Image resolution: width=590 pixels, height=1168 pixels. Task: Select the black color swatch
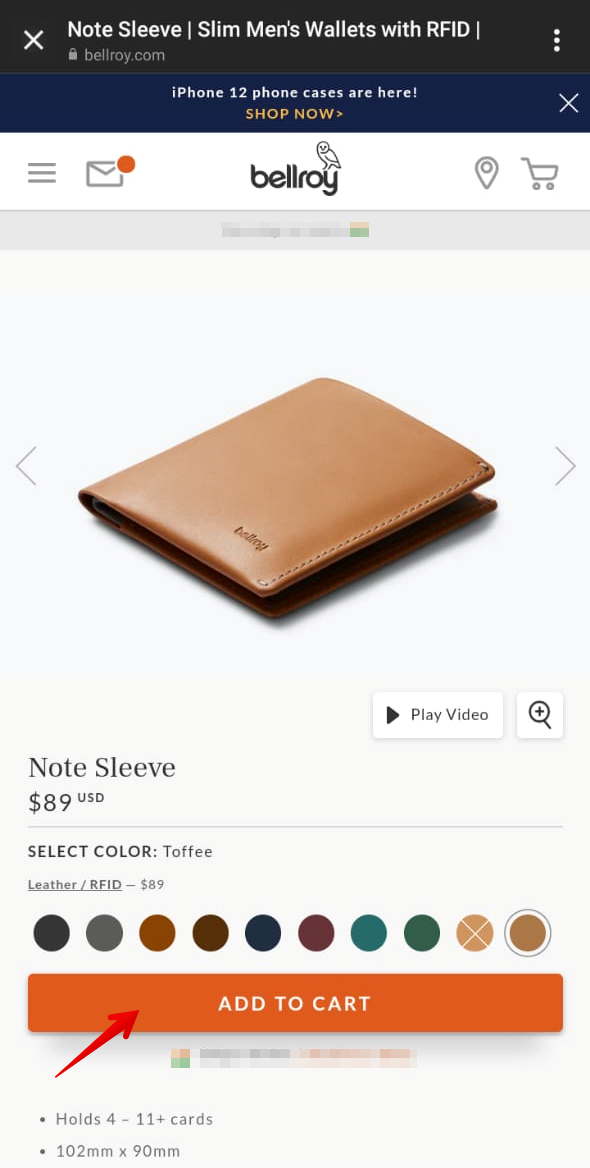click(x=51, y=933)
